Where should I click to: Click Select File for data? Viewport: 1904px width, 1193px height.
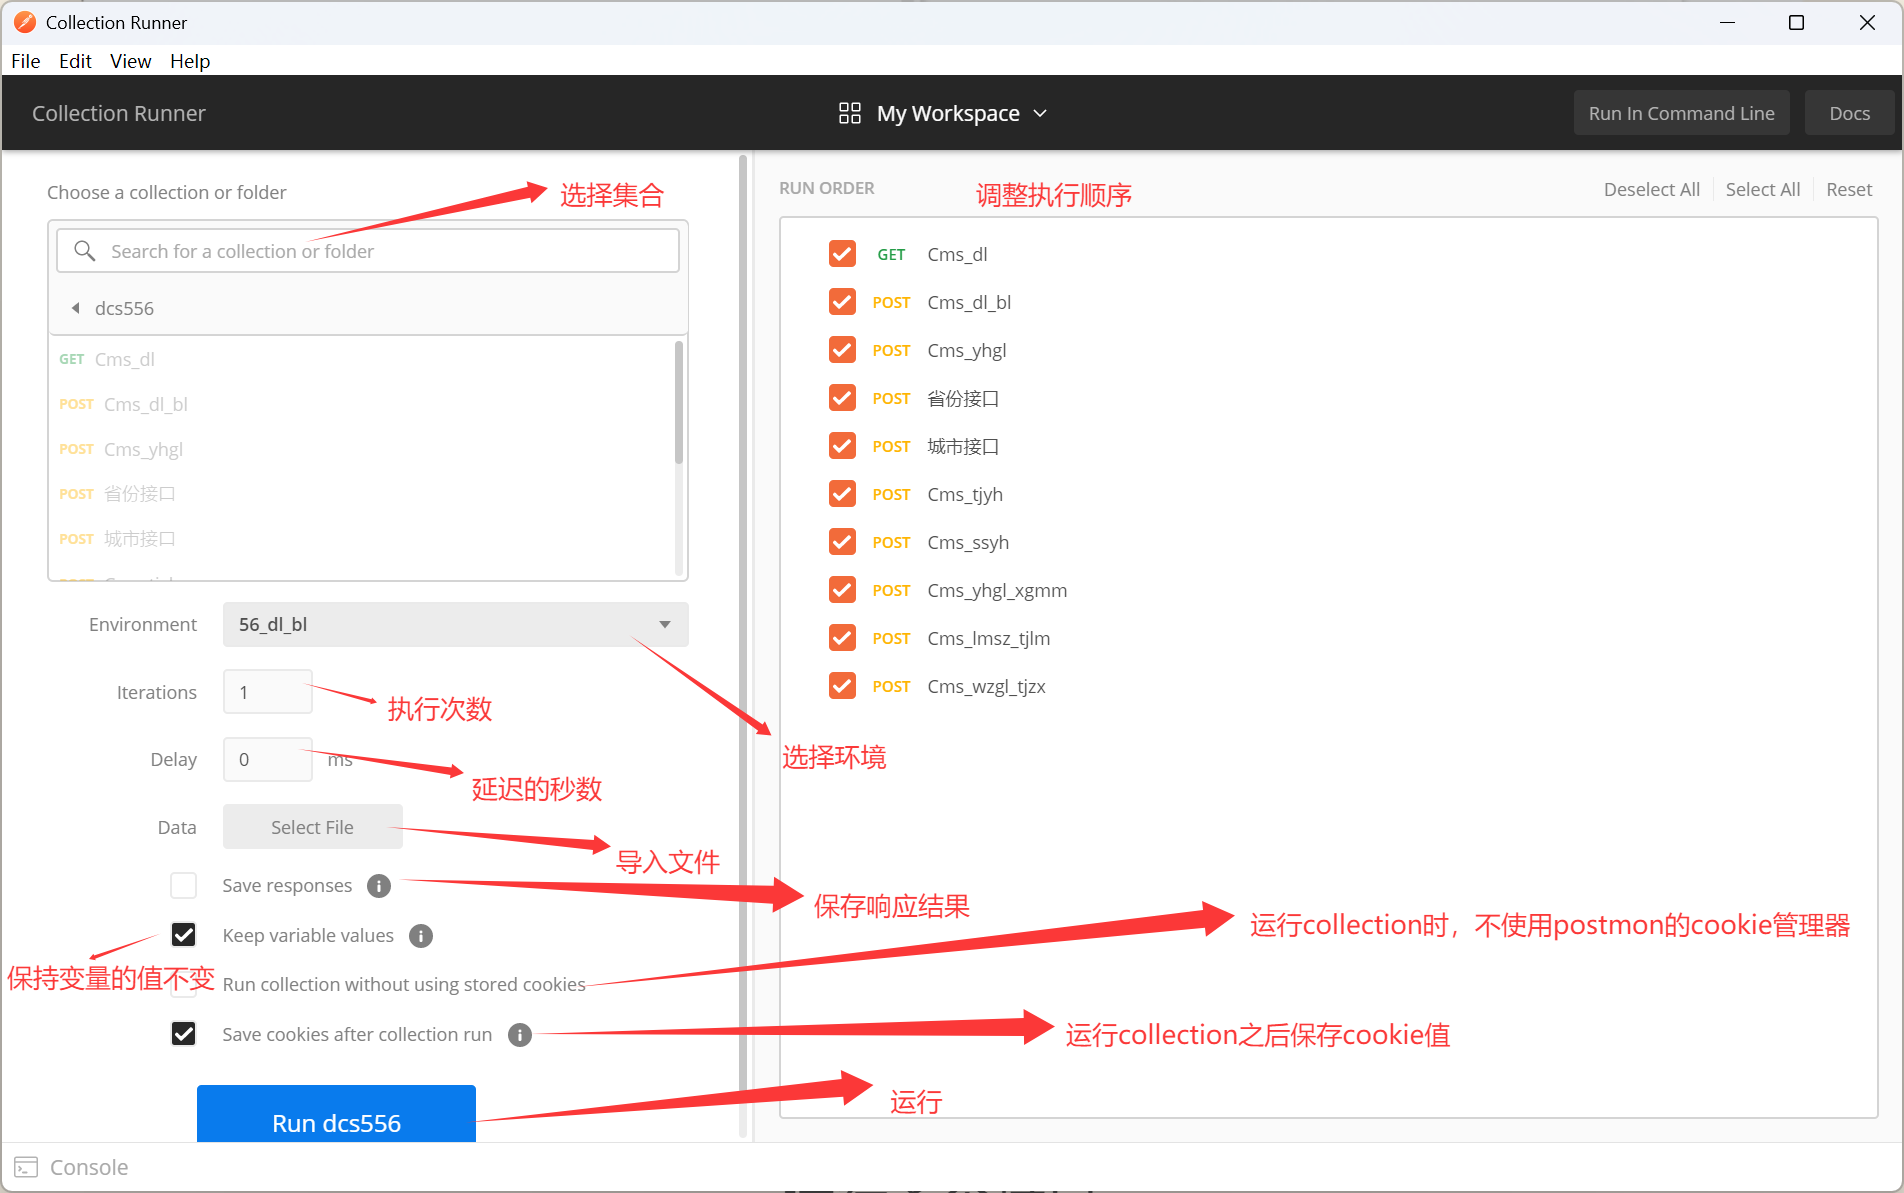(x=313, y=827)
